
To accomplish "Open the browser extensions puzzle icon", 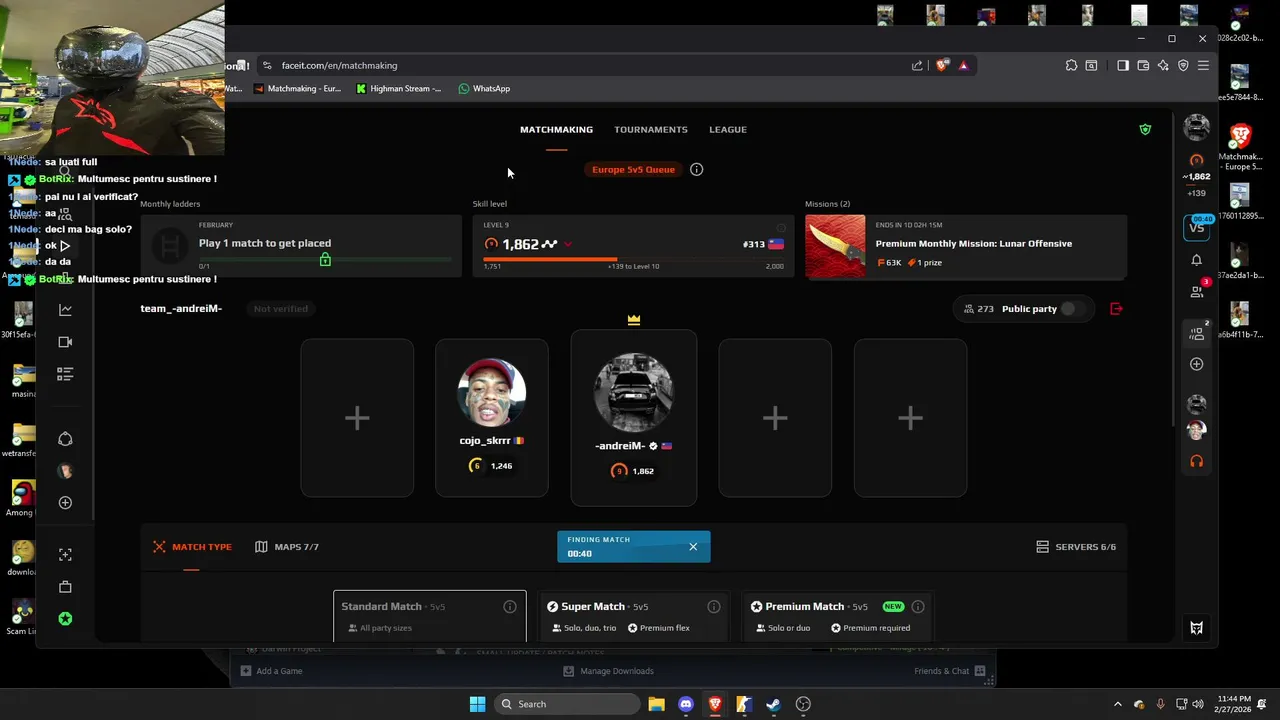I will point(1071,65).
